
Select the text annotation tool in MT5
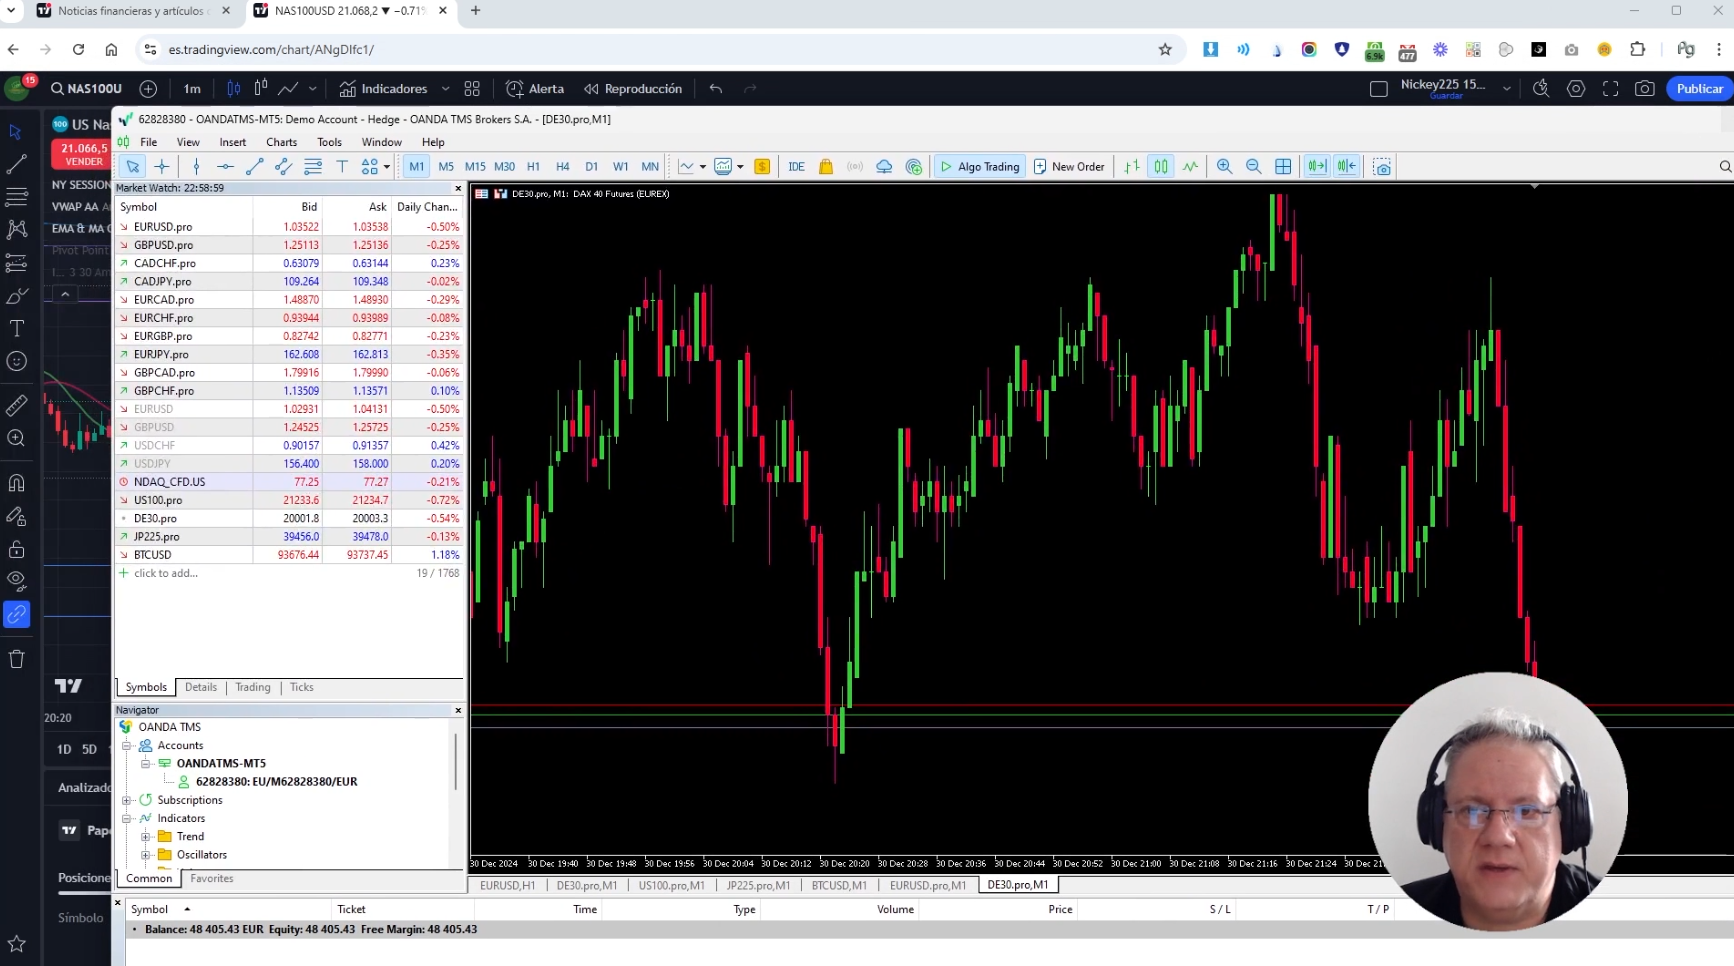[x=343, y=167]
